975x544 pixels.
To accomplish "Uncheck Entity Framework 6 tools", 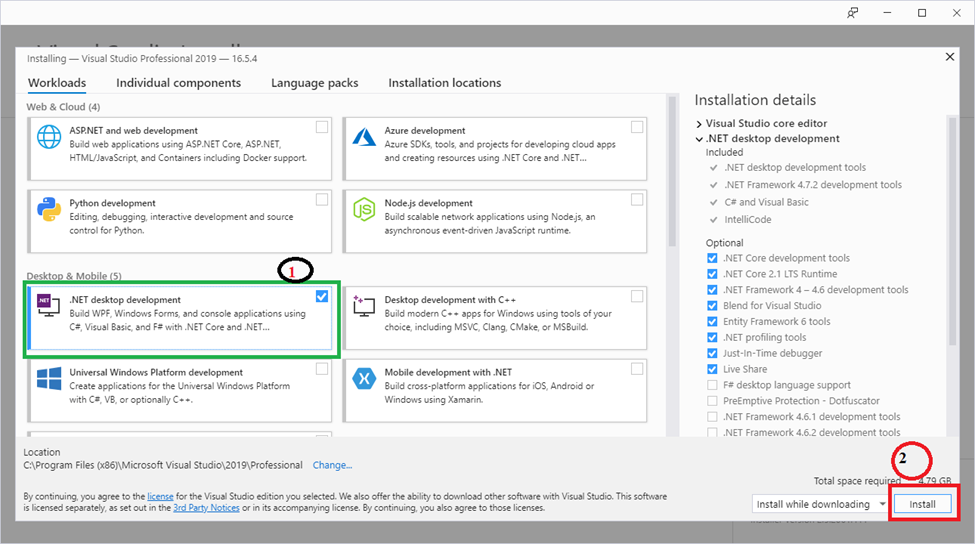I will (x=712, y=321).
